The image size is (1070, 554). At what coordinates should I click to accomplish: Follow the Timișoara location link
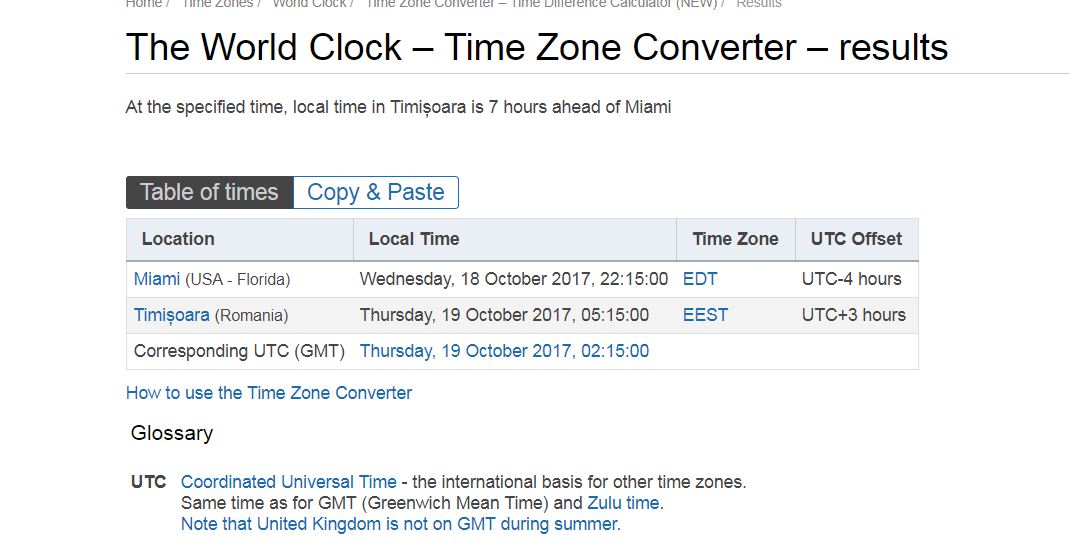tap(172, 315)
